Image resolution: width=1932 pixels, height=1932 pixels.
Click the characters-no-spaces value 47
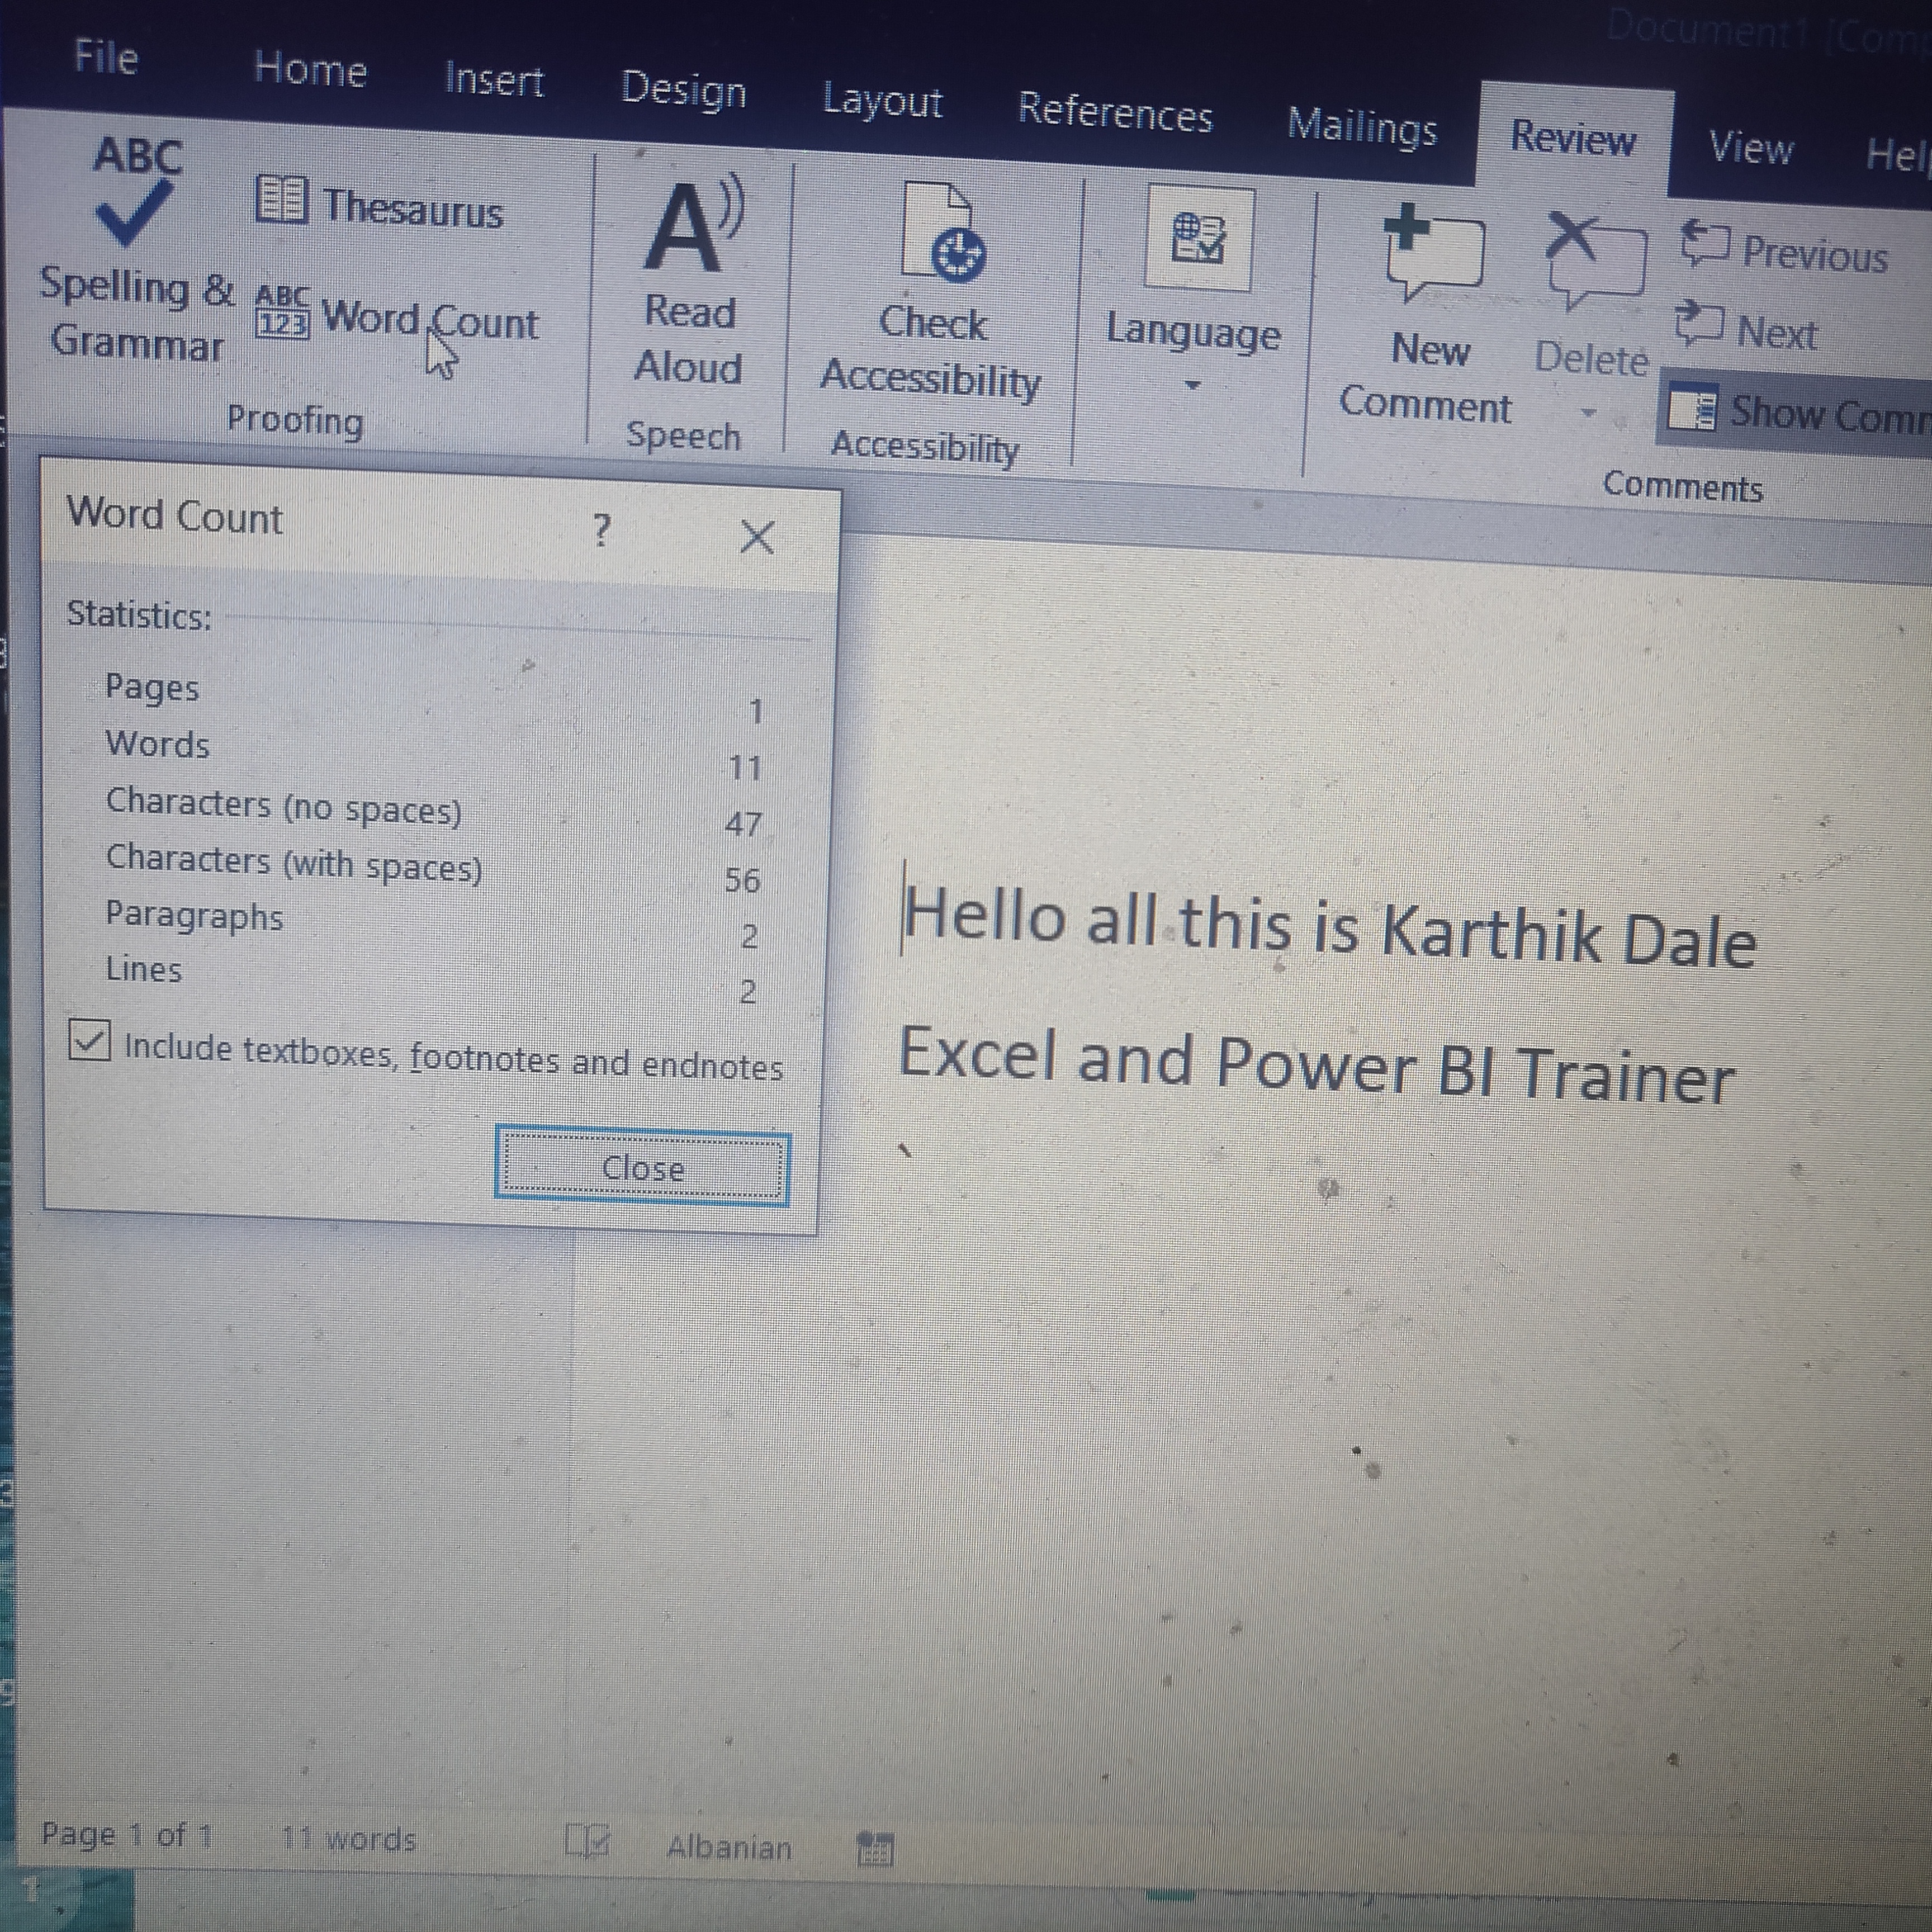tap(743, 824)
